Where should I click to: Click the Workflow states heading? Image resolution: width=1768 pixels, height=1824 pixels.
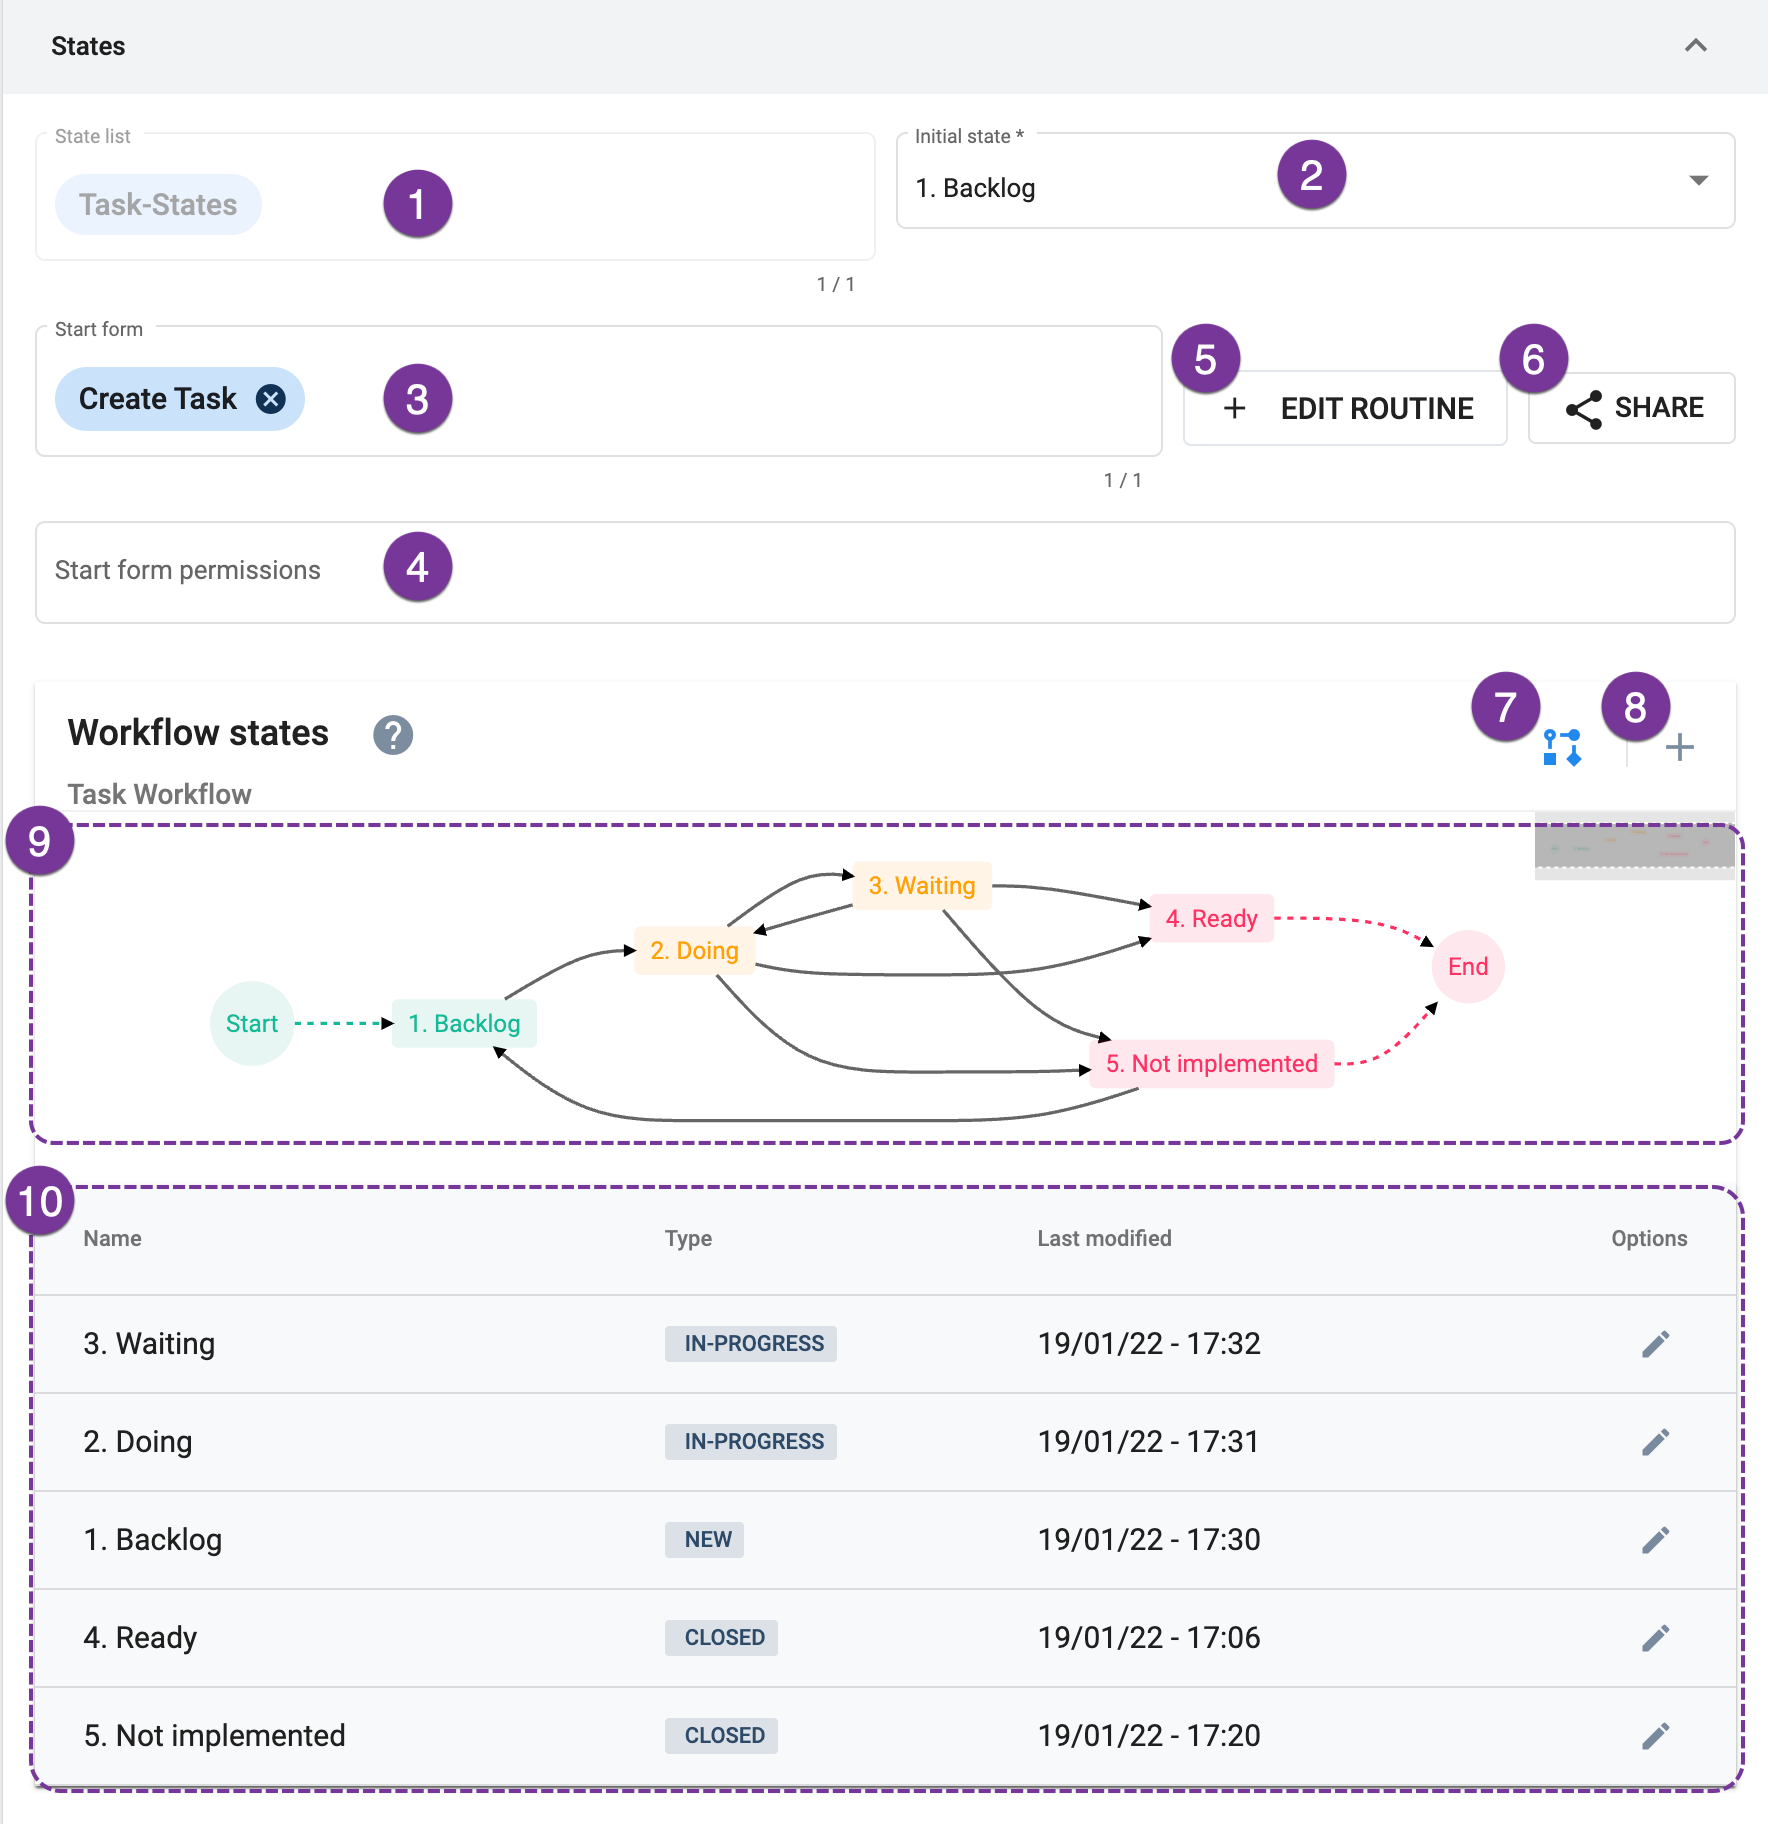[198, 733]
